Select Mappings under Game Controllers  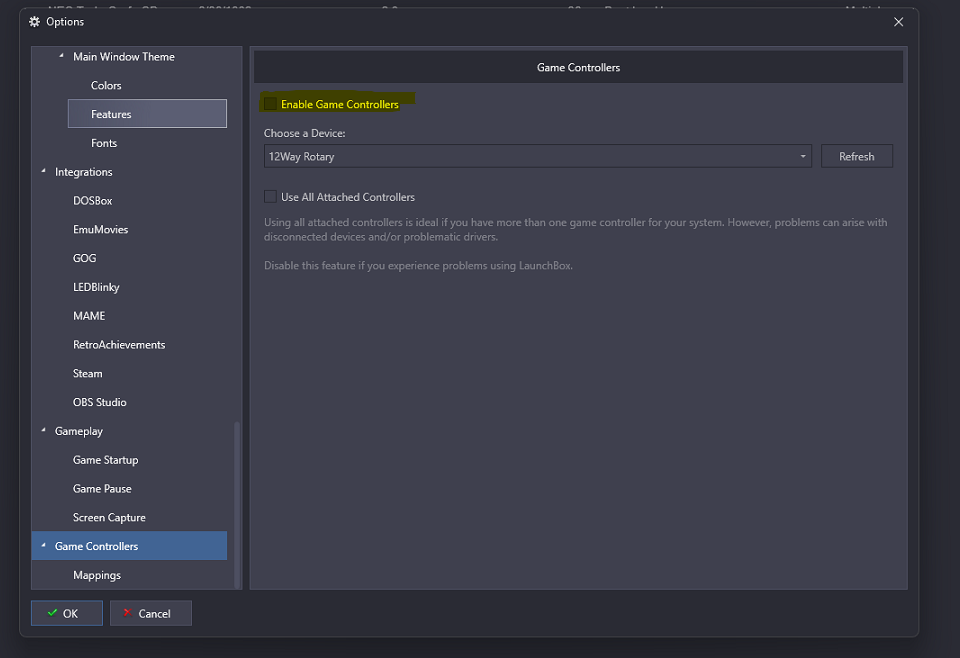coord(97,575)
